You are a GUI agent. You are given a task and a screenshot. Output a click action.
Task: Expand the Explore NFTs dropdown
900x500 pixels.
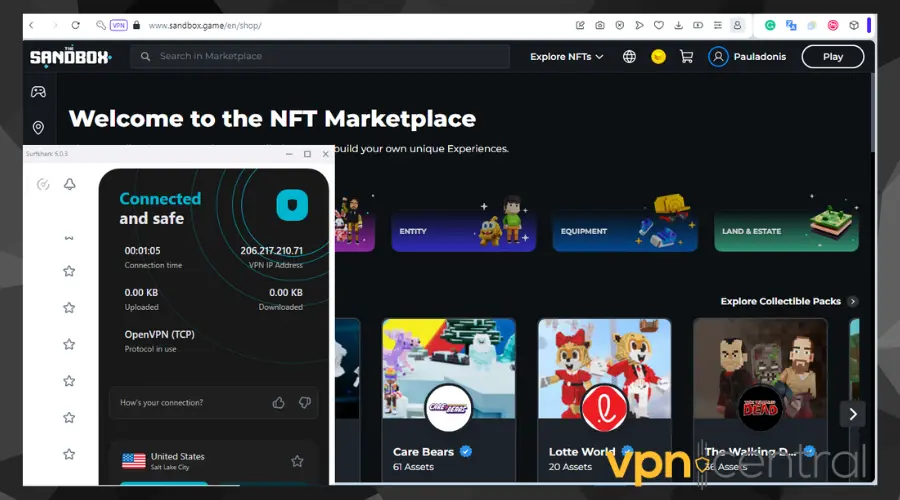click(567, 56)
